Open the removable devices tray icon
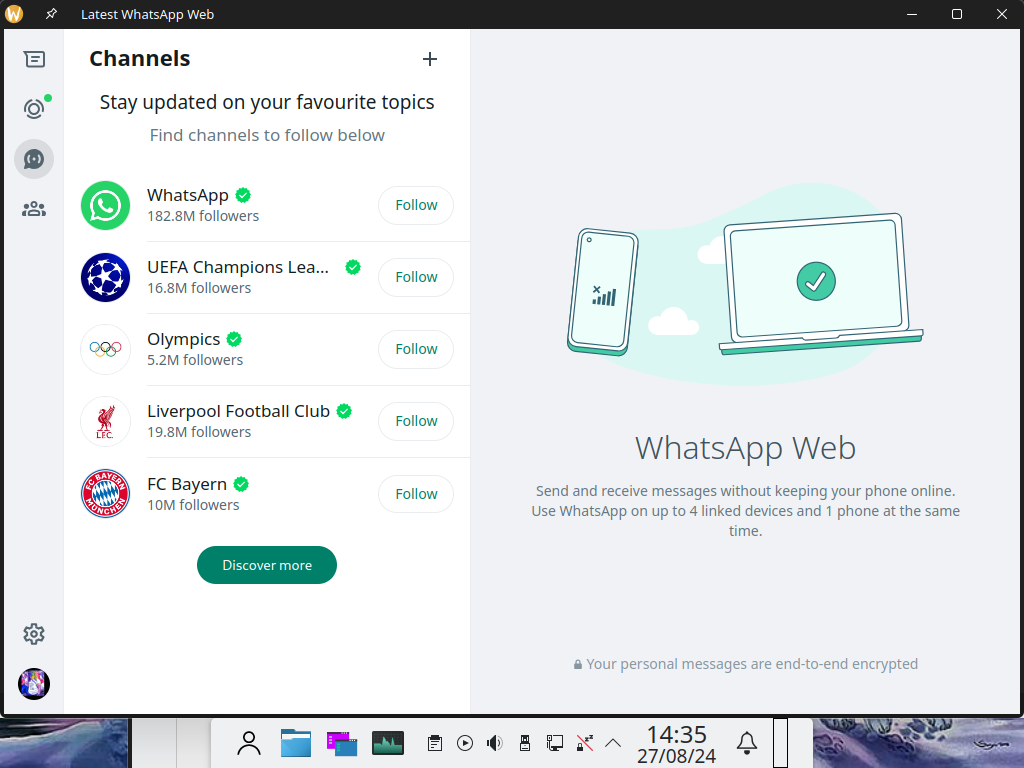The height and width of the screenshot is (768, 1024). (x=524, y=743)
